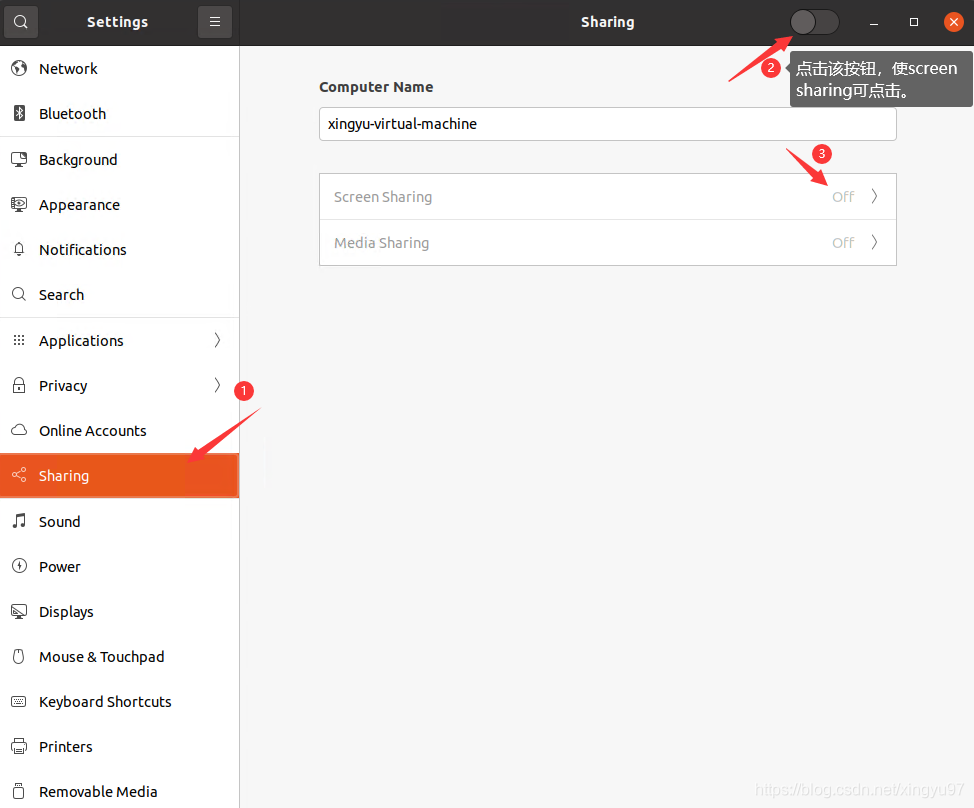This screenshot has width=974, height=808.
Task: Click the Background monitor icon
Action: click(19, 160)
